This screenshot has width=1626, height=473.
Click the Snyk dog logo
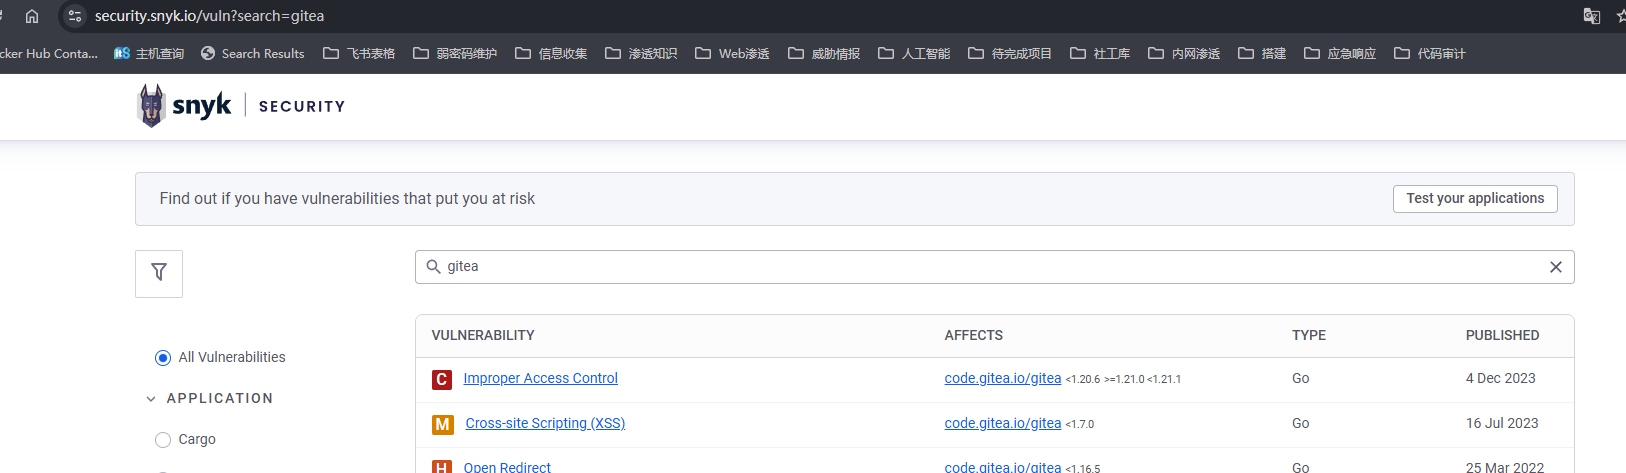151,106
